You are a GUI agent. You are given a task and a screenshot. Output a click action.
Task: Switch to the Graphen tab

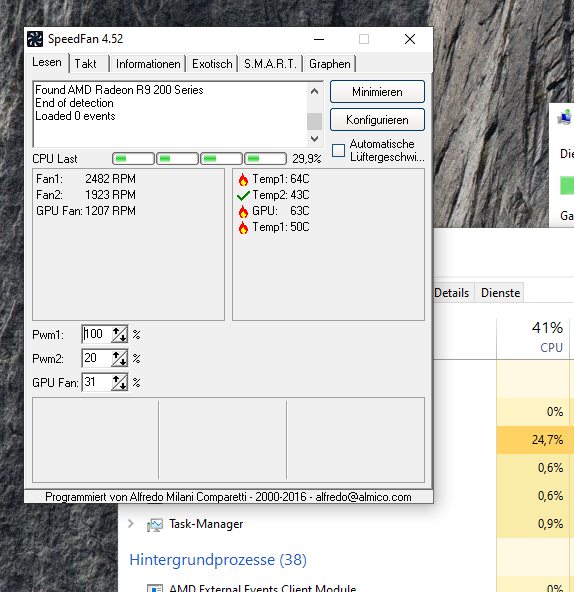330,64
